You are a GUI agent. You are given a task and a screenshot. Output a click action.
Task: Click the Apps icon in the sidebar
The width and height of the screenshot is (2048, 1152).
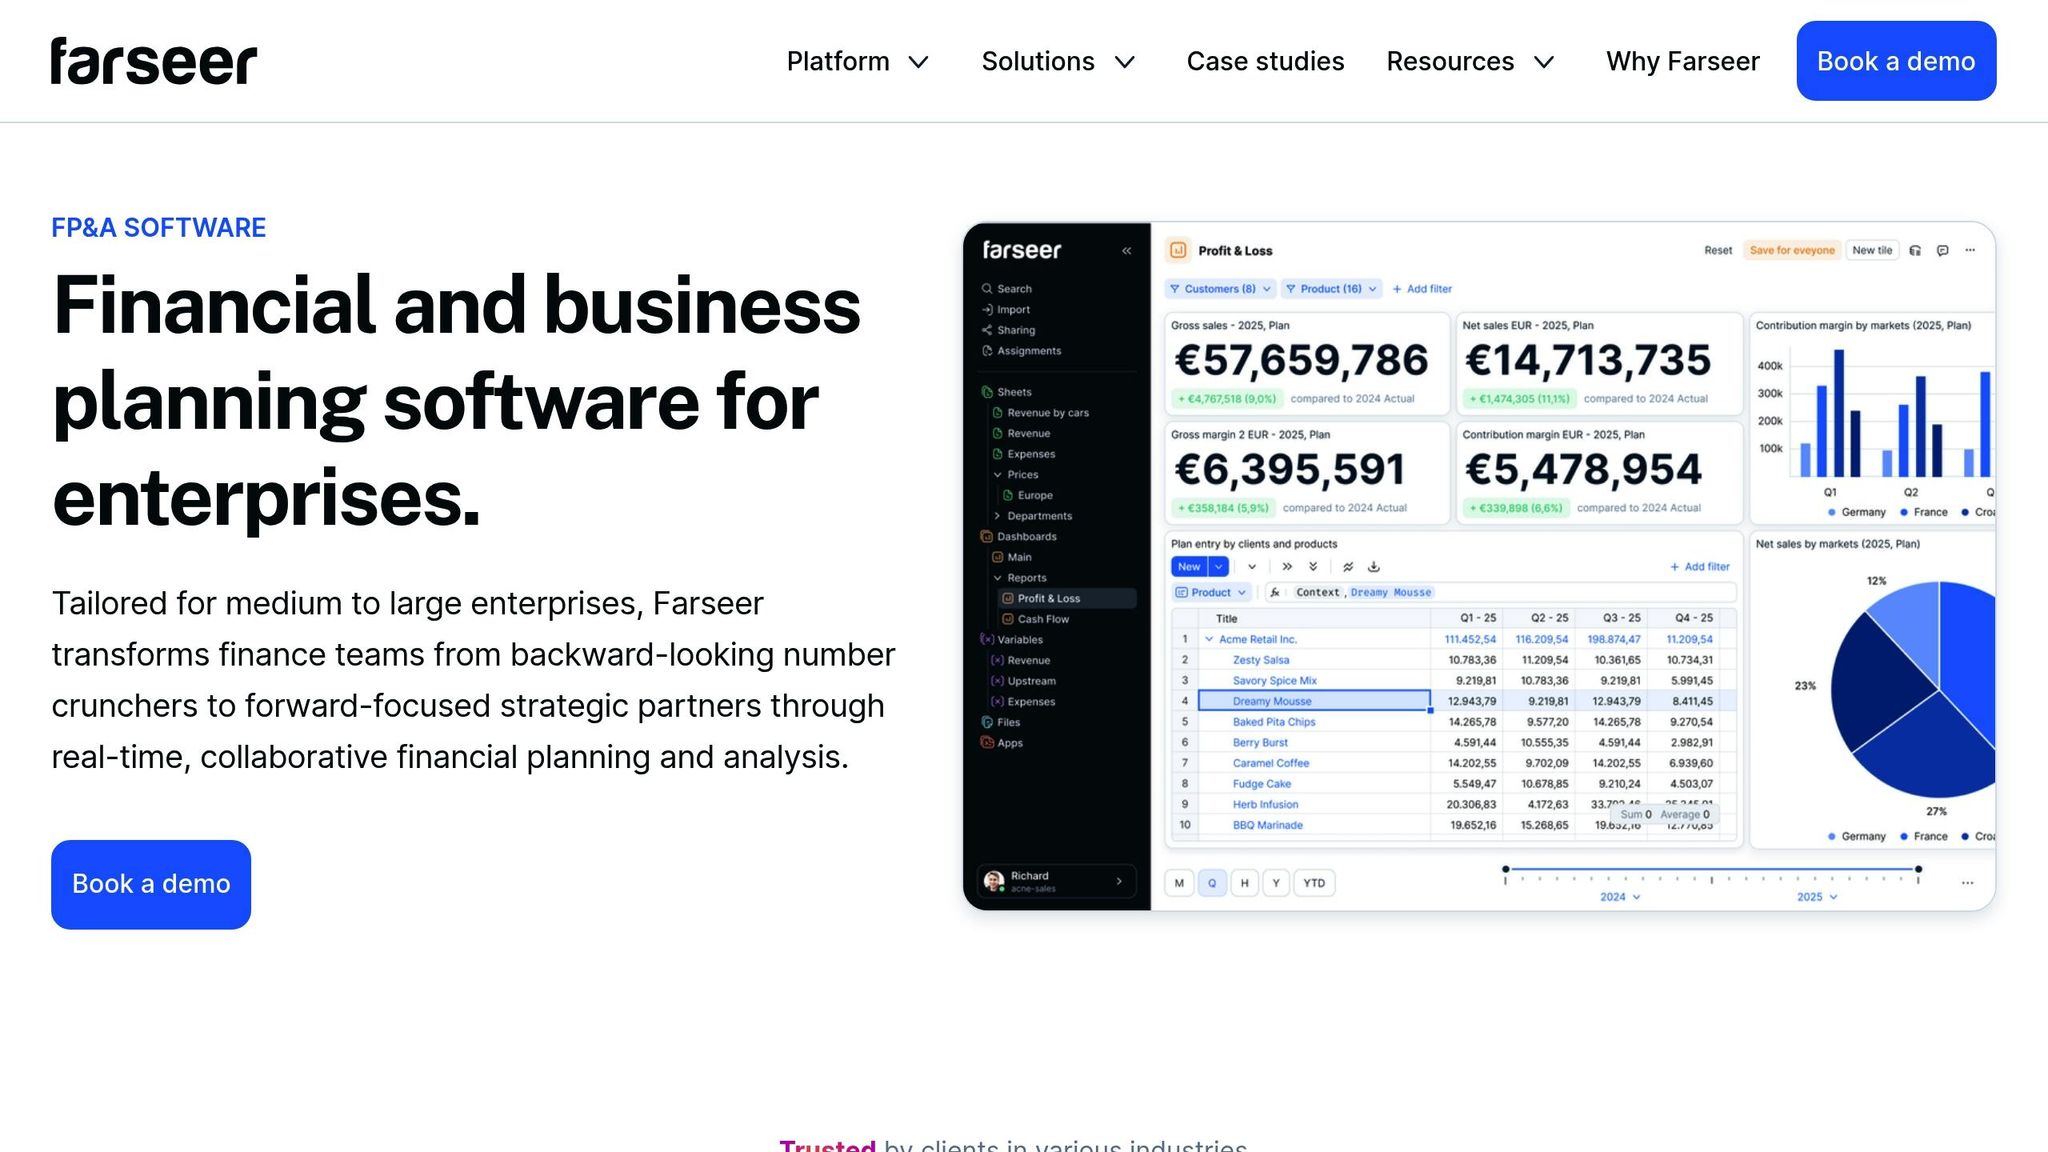point(987,742)
